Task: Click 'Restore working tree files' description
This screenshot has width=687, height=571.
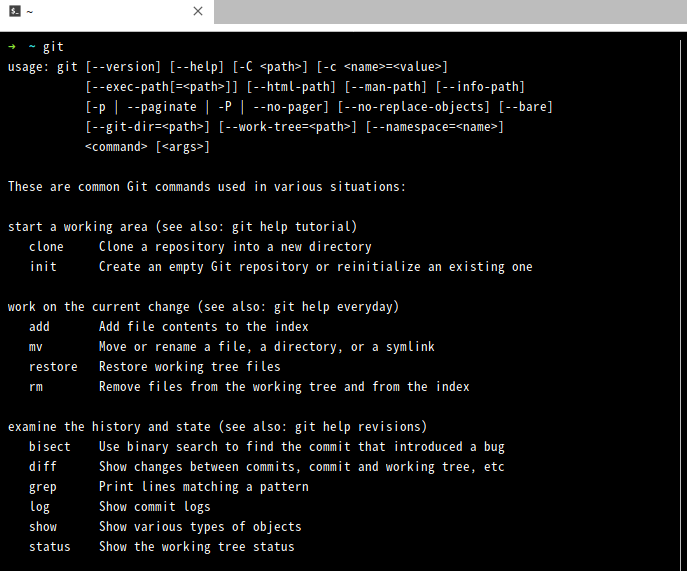Action: pyautogui.click(x=190, y=367)
